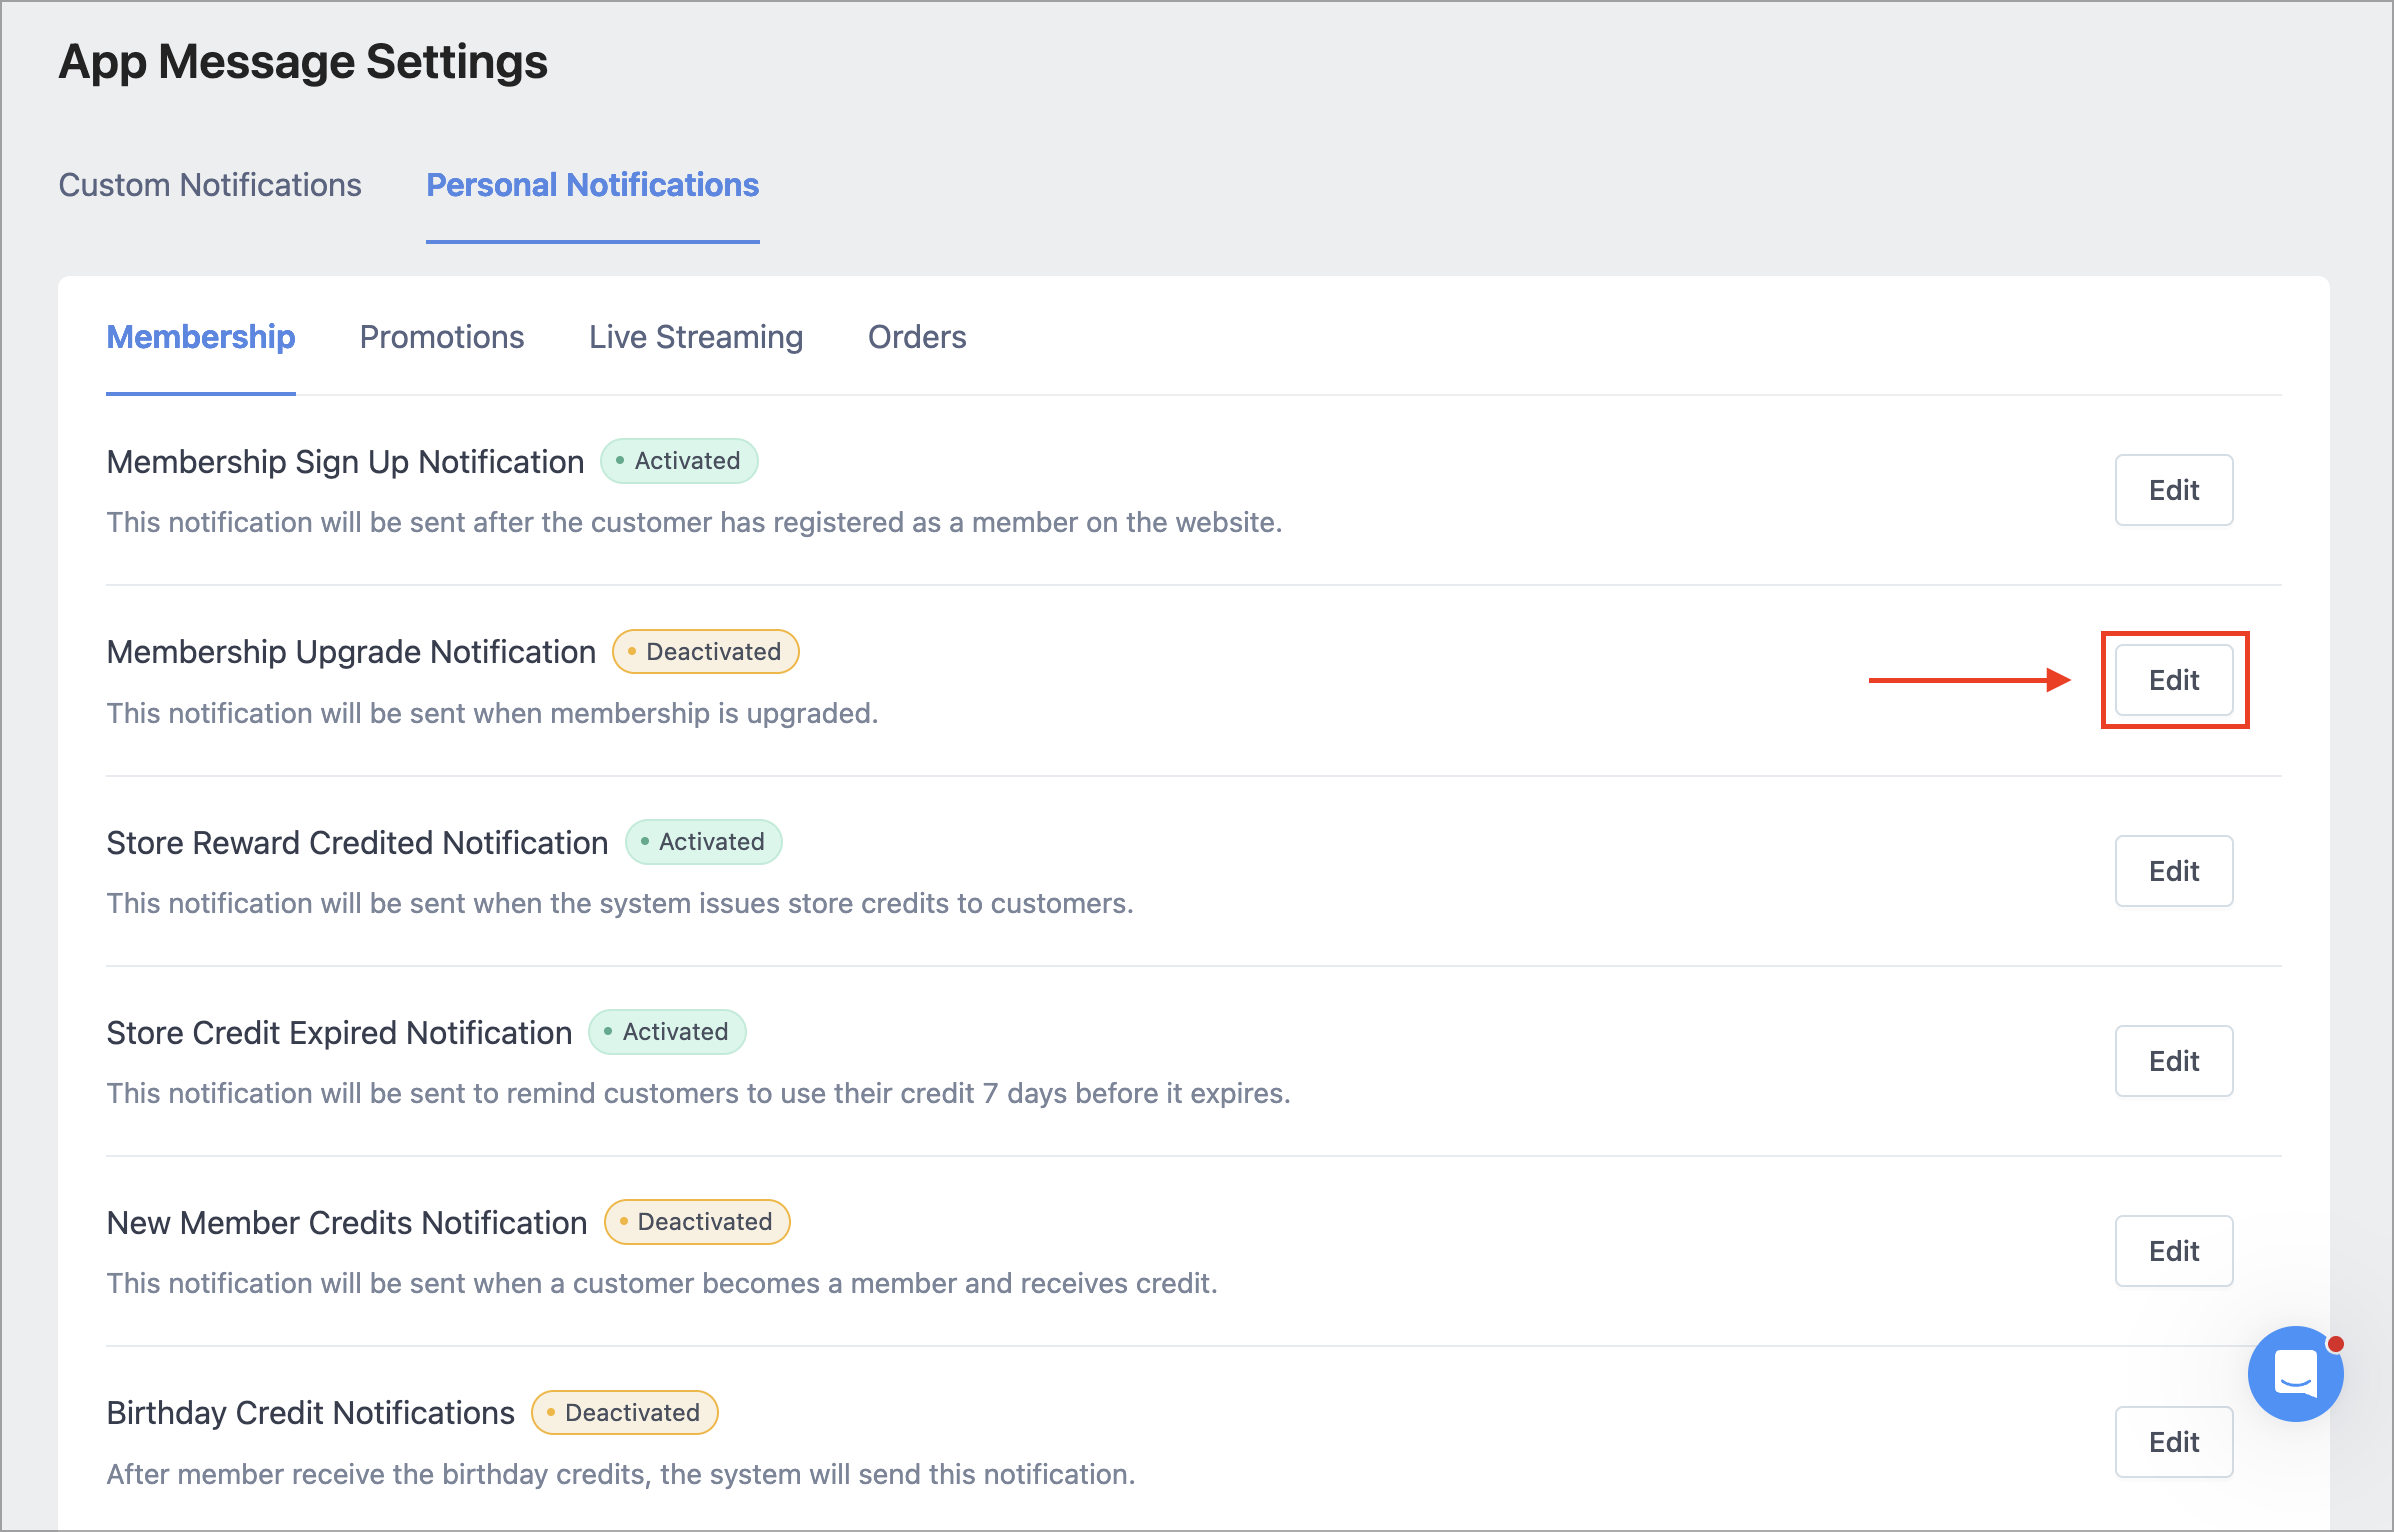Viewport: 2394px width, 1532px height.
Task: Switch to Live Streaming sub-tab
Action: tap(696, 337)
